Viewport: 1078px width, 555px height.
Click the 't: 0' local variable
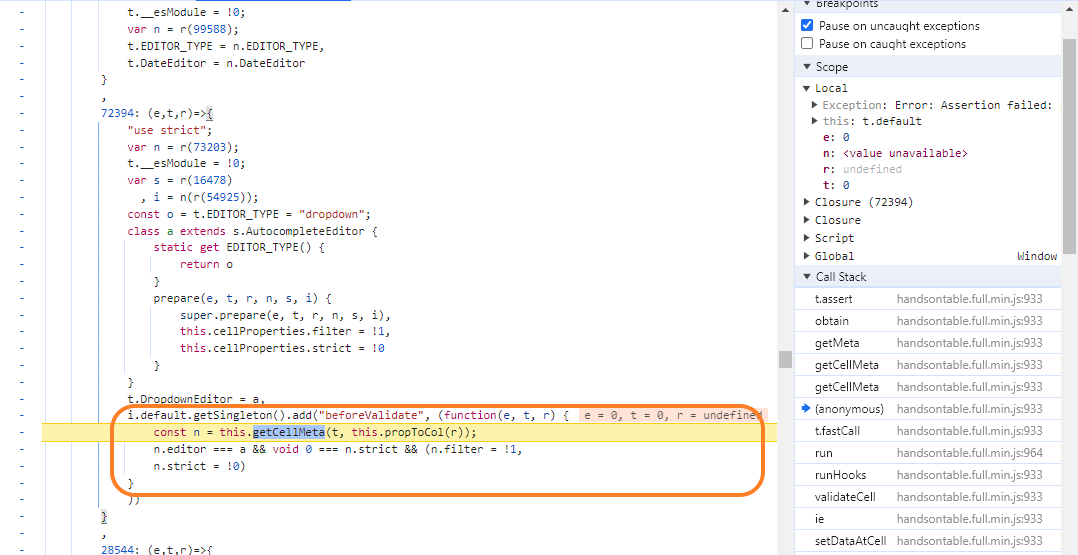tap(837, 185)
